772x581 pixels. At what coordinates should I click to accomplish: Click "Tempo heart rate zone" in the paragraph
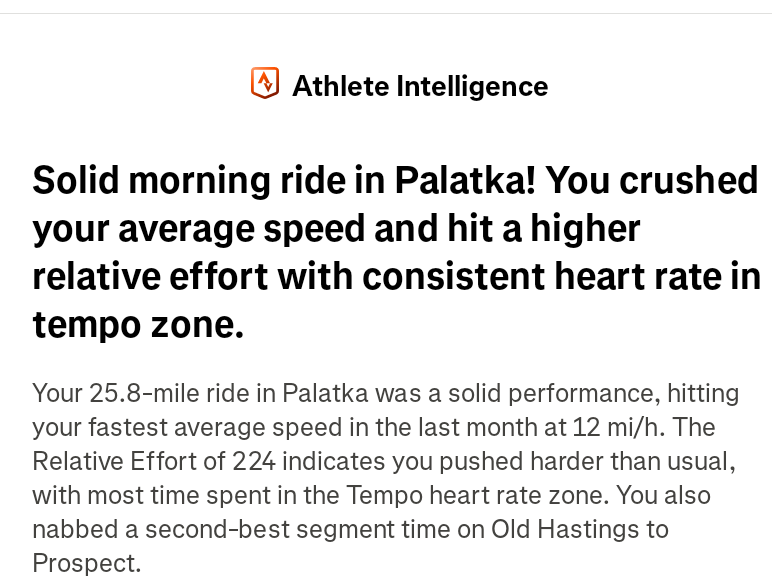[x=474, y=495]
